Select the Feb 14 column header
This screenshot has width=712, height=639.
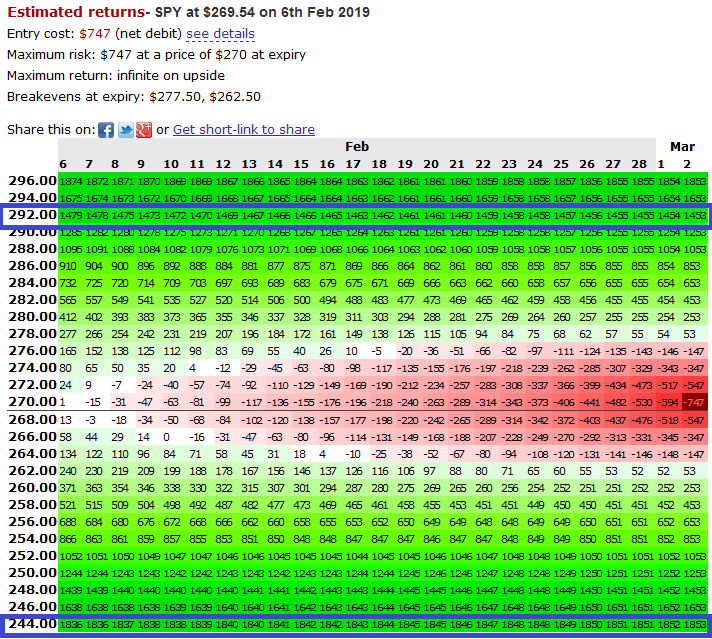pos(275,164)
